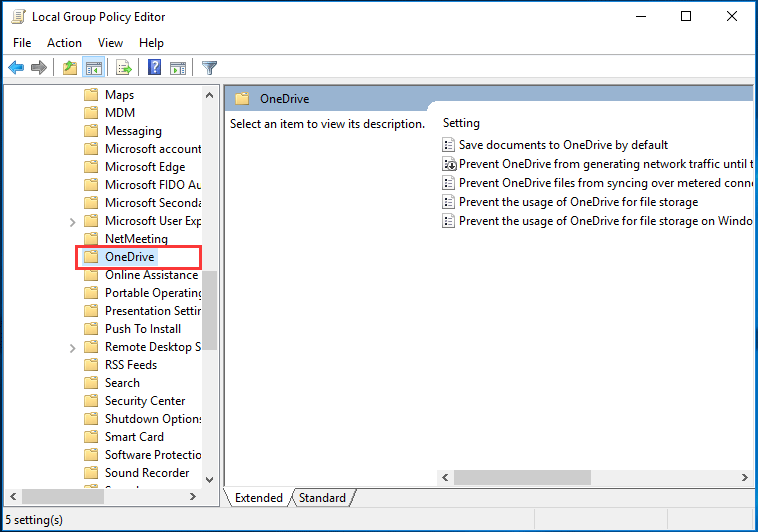The height and width of the screenshot is (532, 758).
Task: Click icon of the OneDrive on Windows 8.1 setting
Action: pyautogui.click(x=449, y=221)
